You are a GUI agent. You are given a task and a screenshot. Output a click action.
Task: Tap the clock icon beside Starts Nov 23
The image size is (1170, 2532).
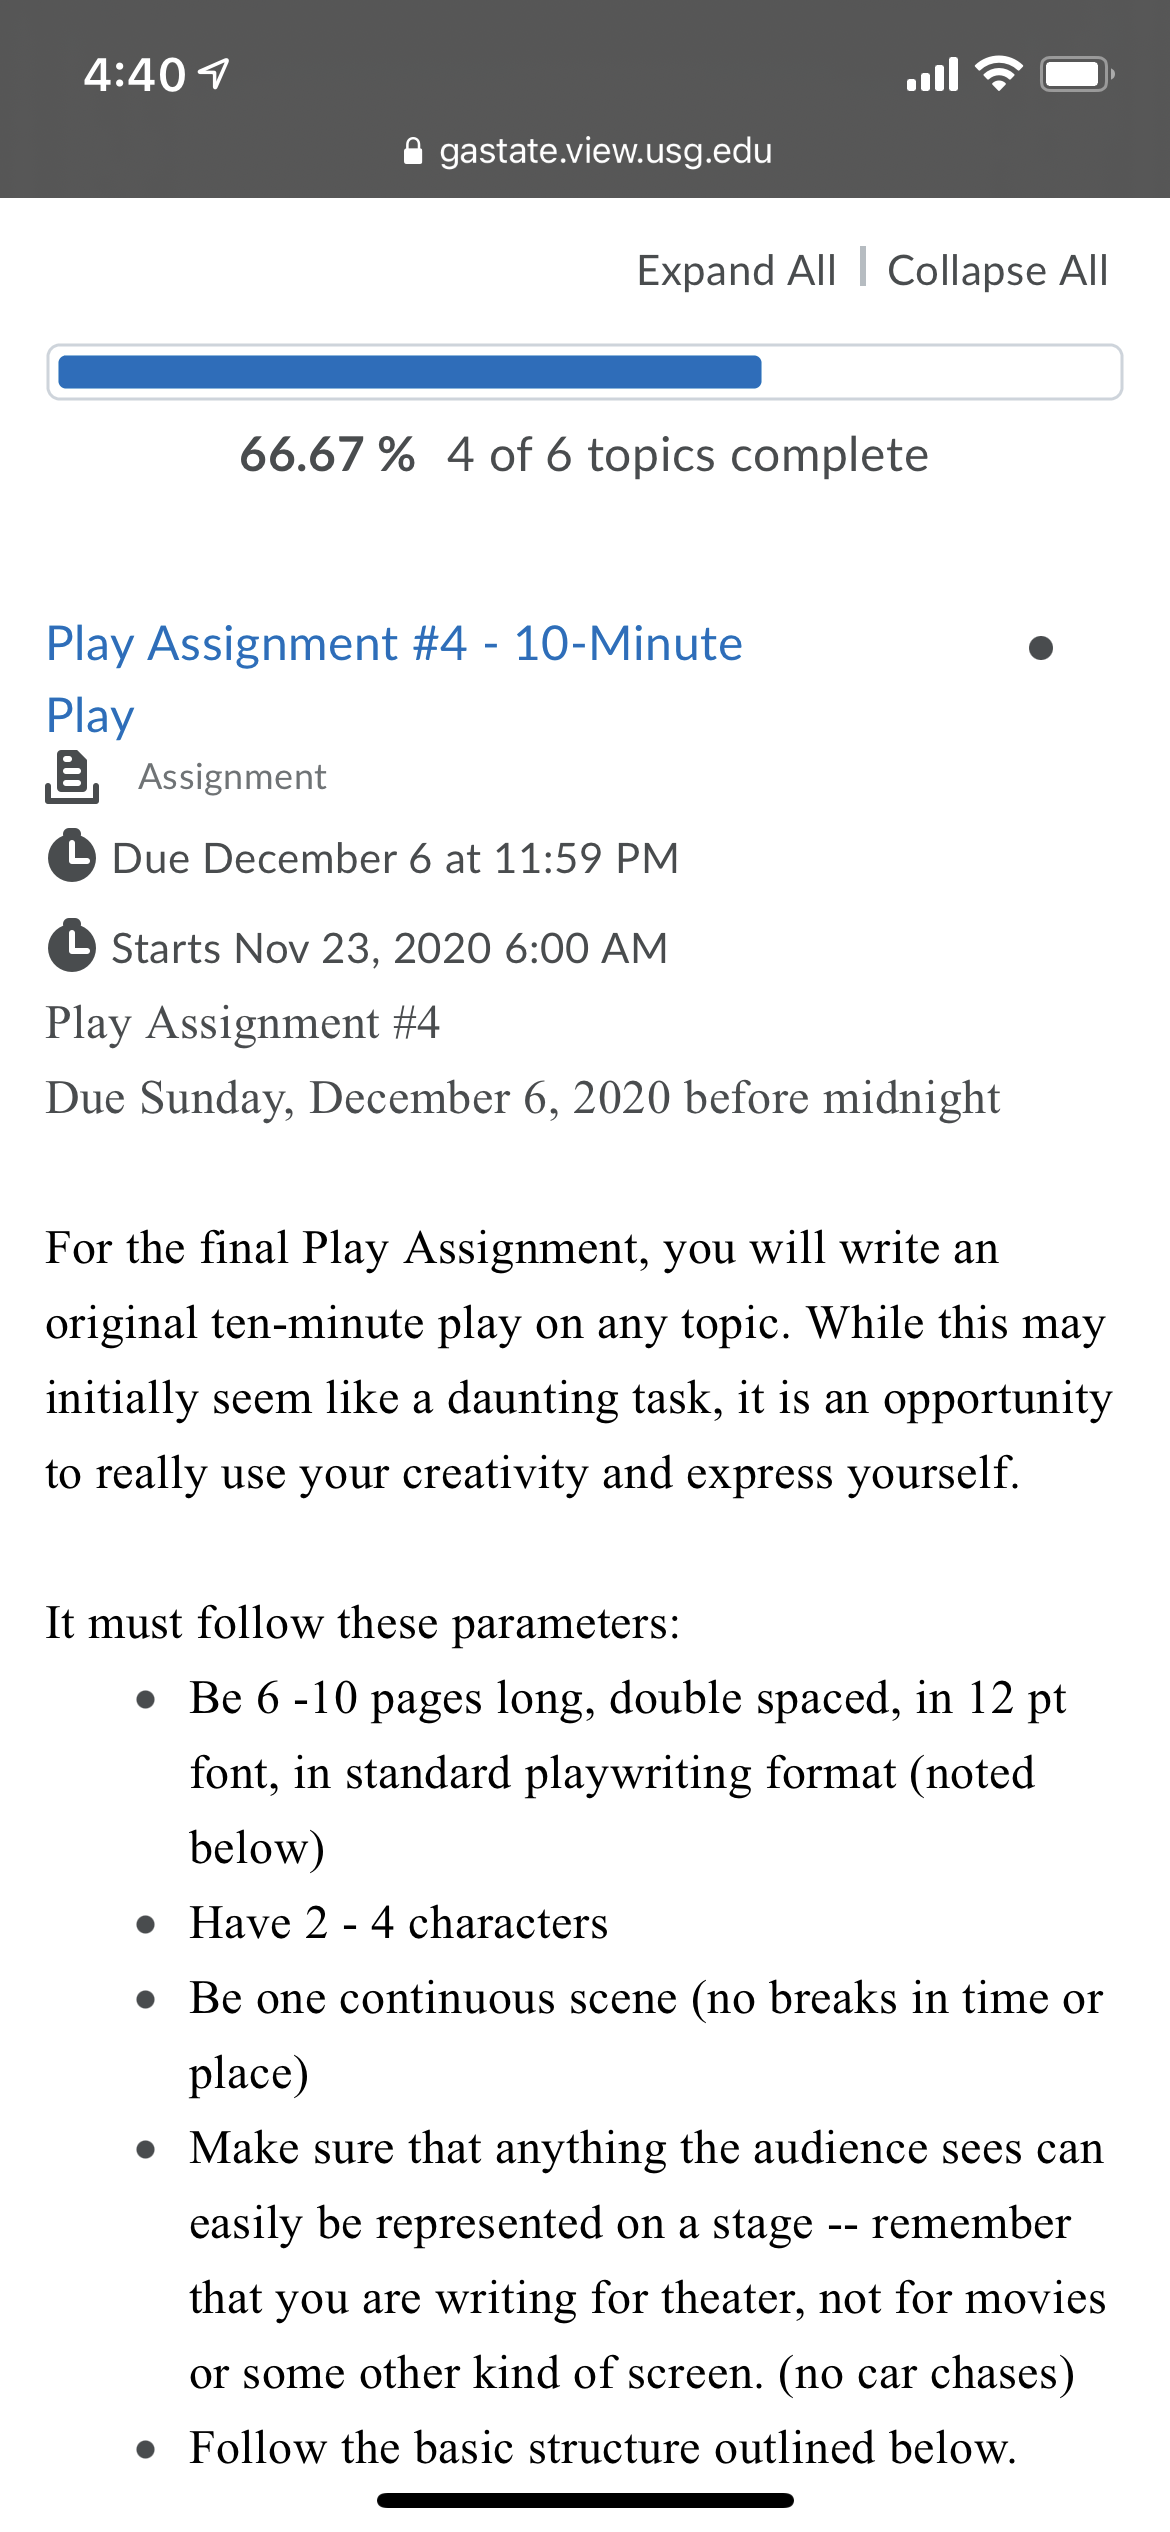tap(72, 946)
